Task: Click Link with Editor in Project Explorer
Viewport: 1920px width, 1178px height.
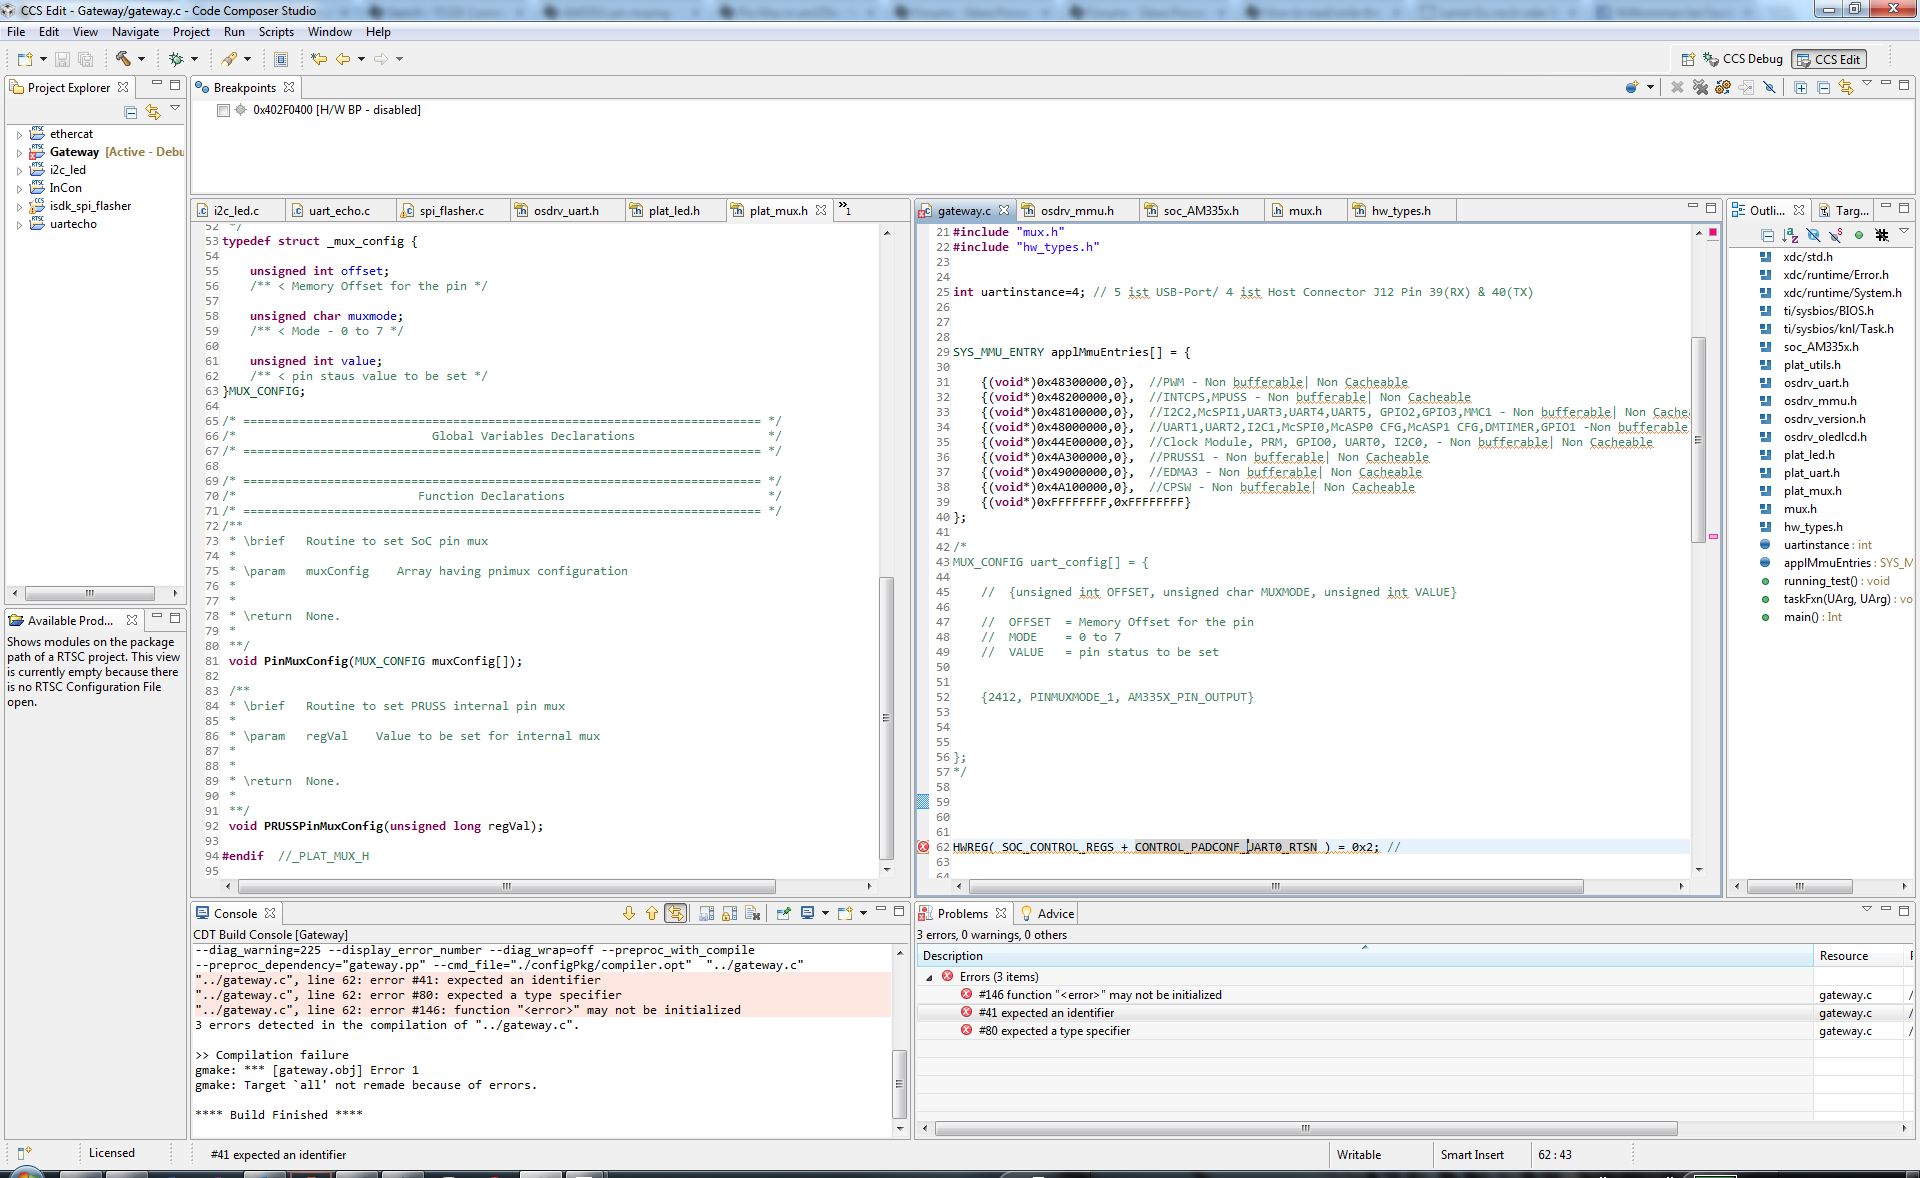Action: pyautogui.click(x=153, y=112)
